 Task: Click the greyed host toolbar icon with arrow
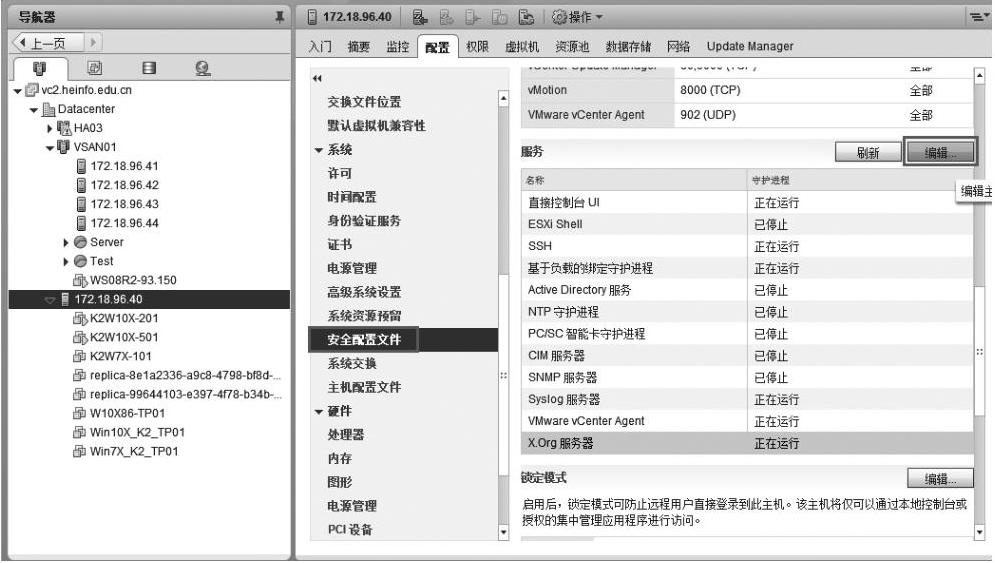(473, 17)
